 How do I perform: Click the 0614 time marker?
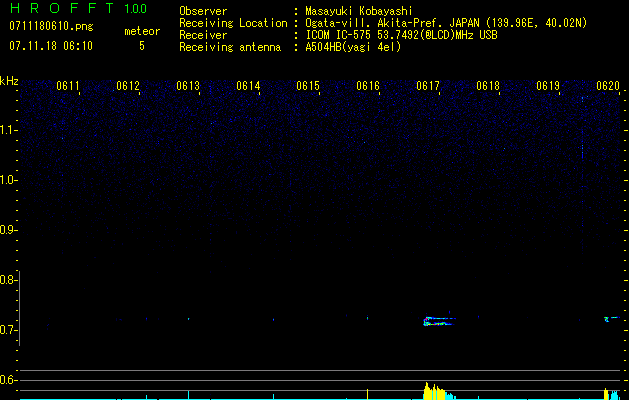[248, 86]
